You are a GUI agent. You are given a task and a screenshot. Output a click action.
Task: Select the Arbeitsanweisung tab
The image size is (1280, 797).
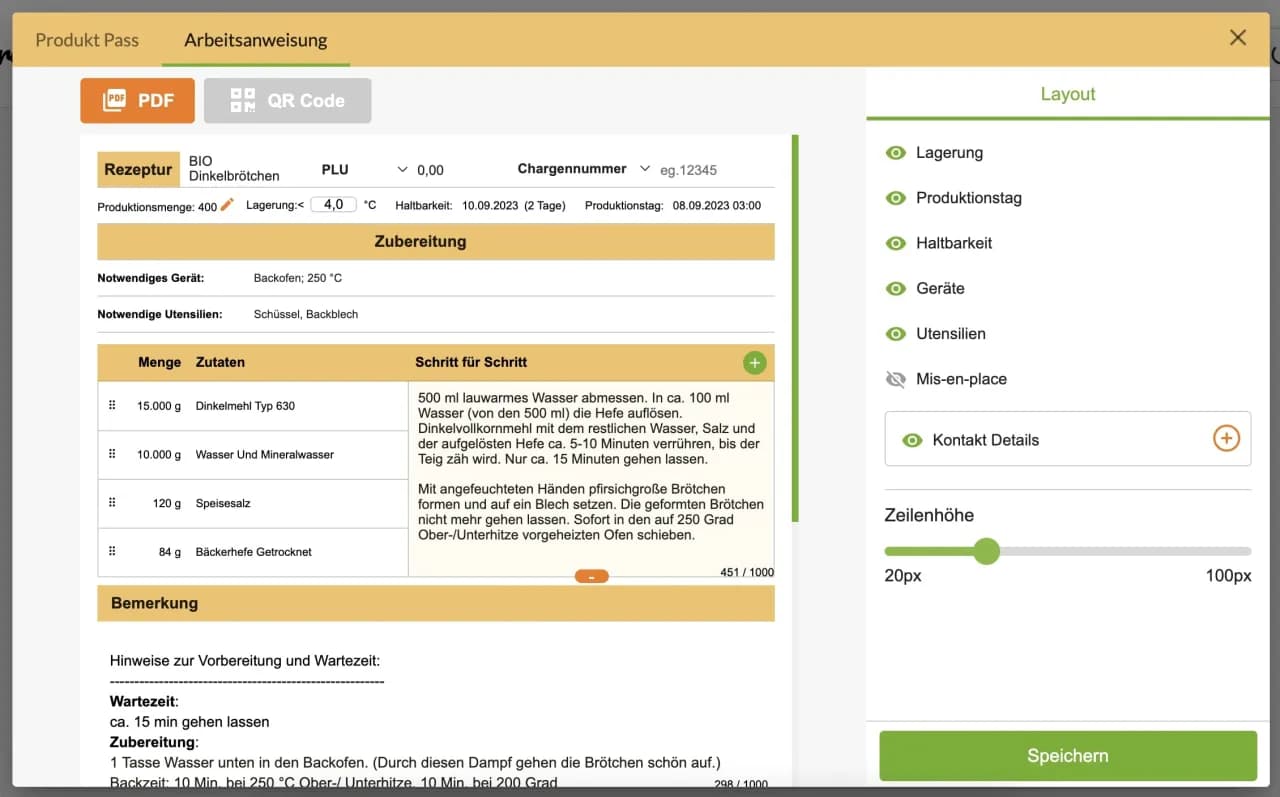255,40
